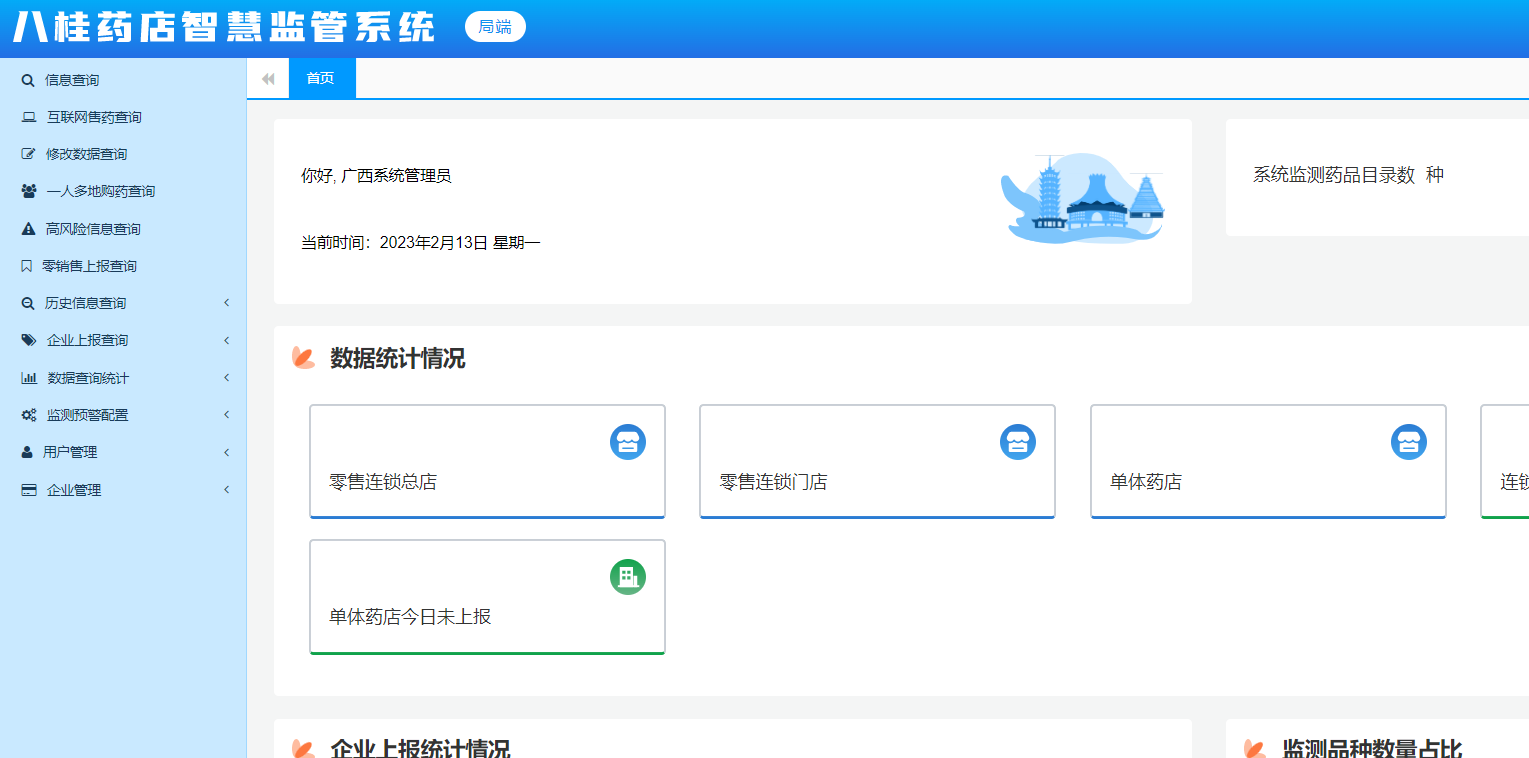Collapse sidebar with the double-arrow icon
Image resolution: width=1529 pixels, height=758 pixels.
click(268, 79)
